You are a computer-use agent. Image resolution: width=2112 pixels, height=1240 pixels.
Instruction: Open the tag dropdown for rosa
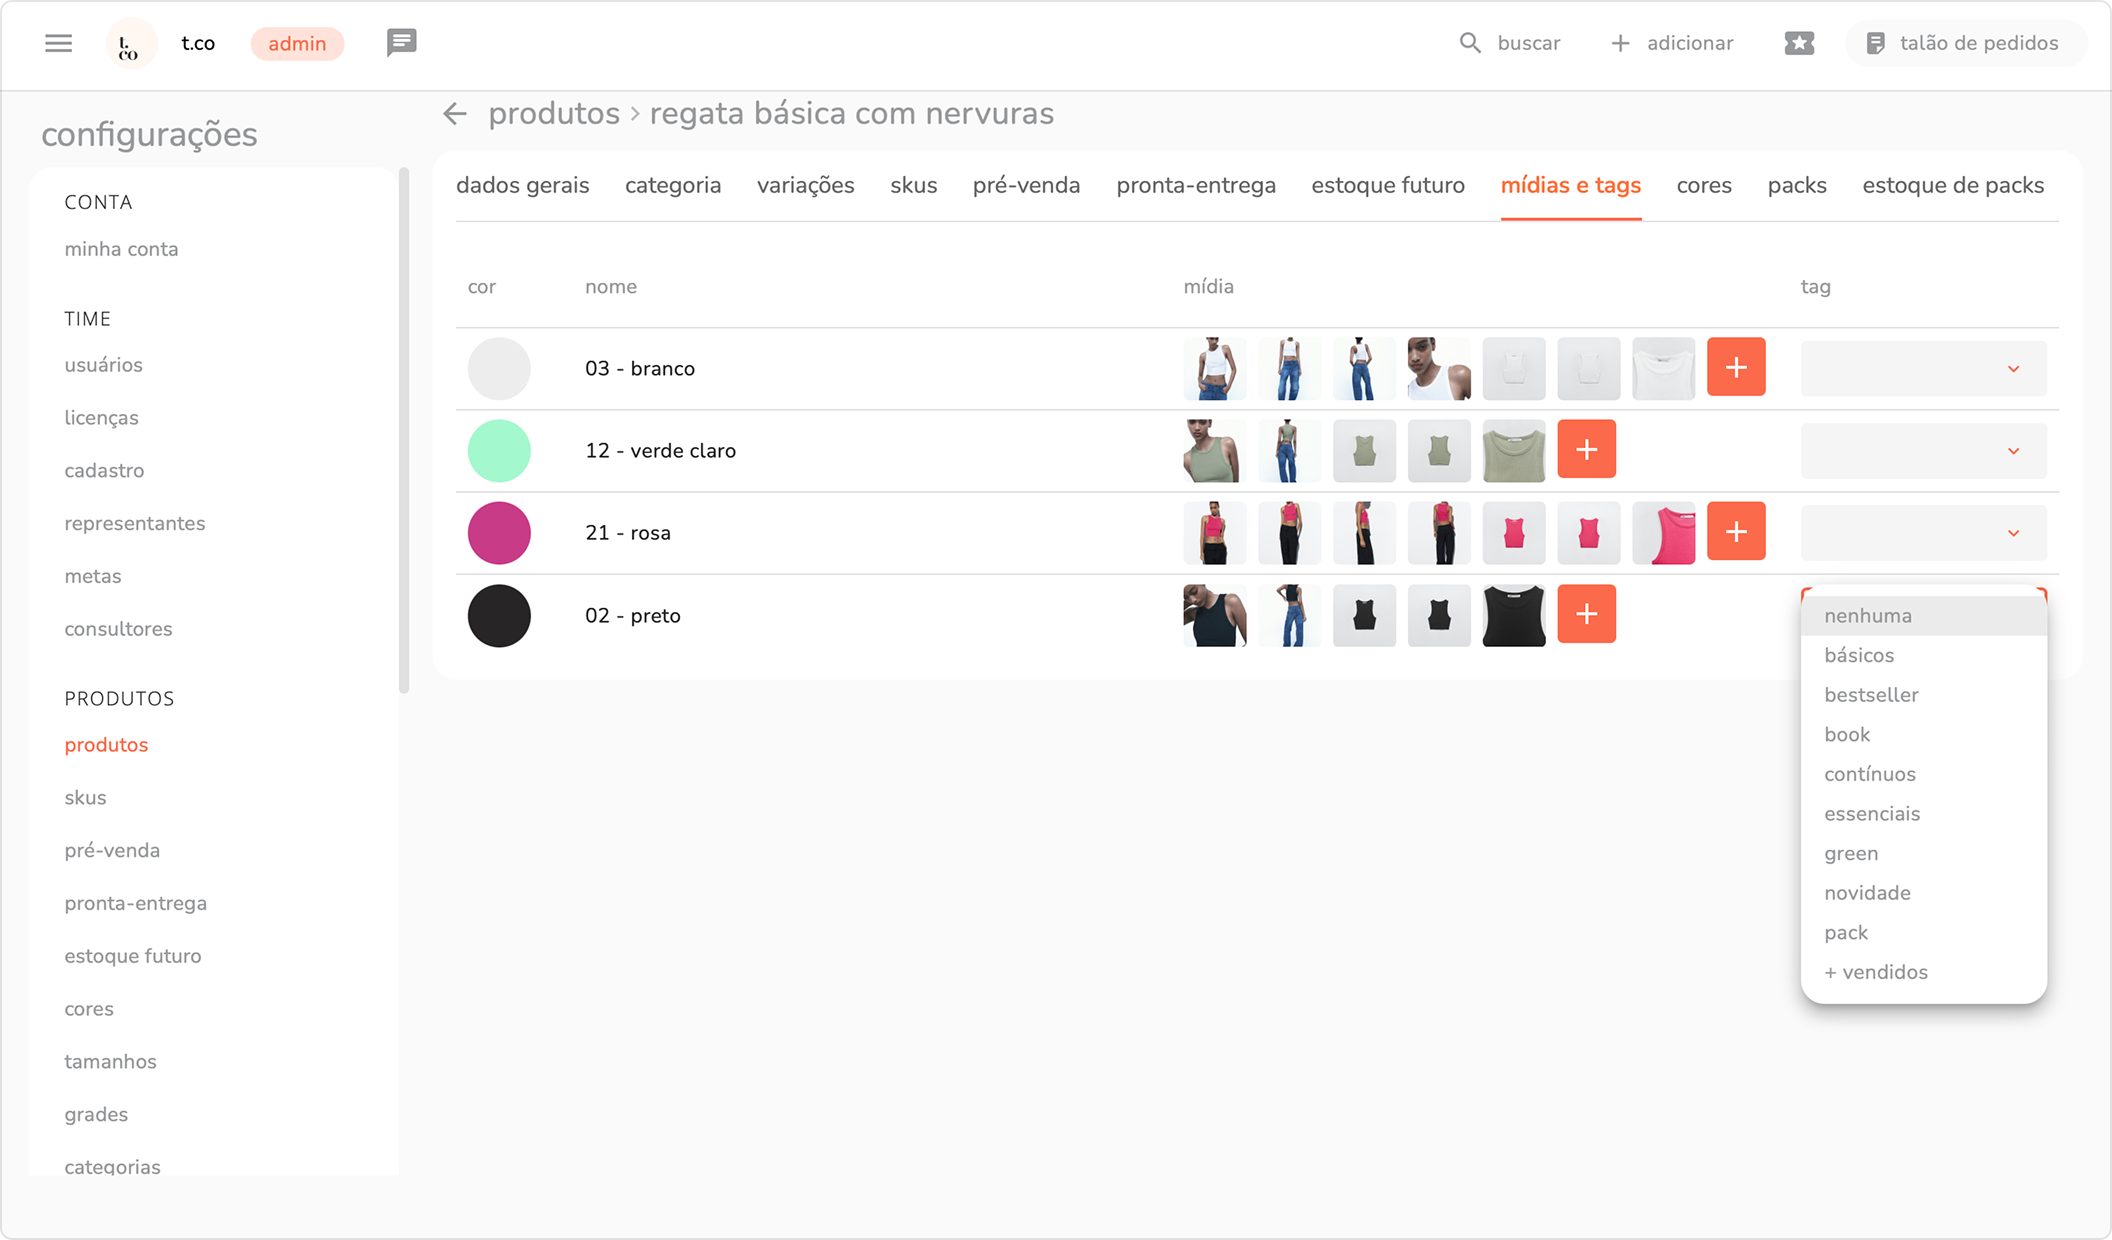[2013, 533]
